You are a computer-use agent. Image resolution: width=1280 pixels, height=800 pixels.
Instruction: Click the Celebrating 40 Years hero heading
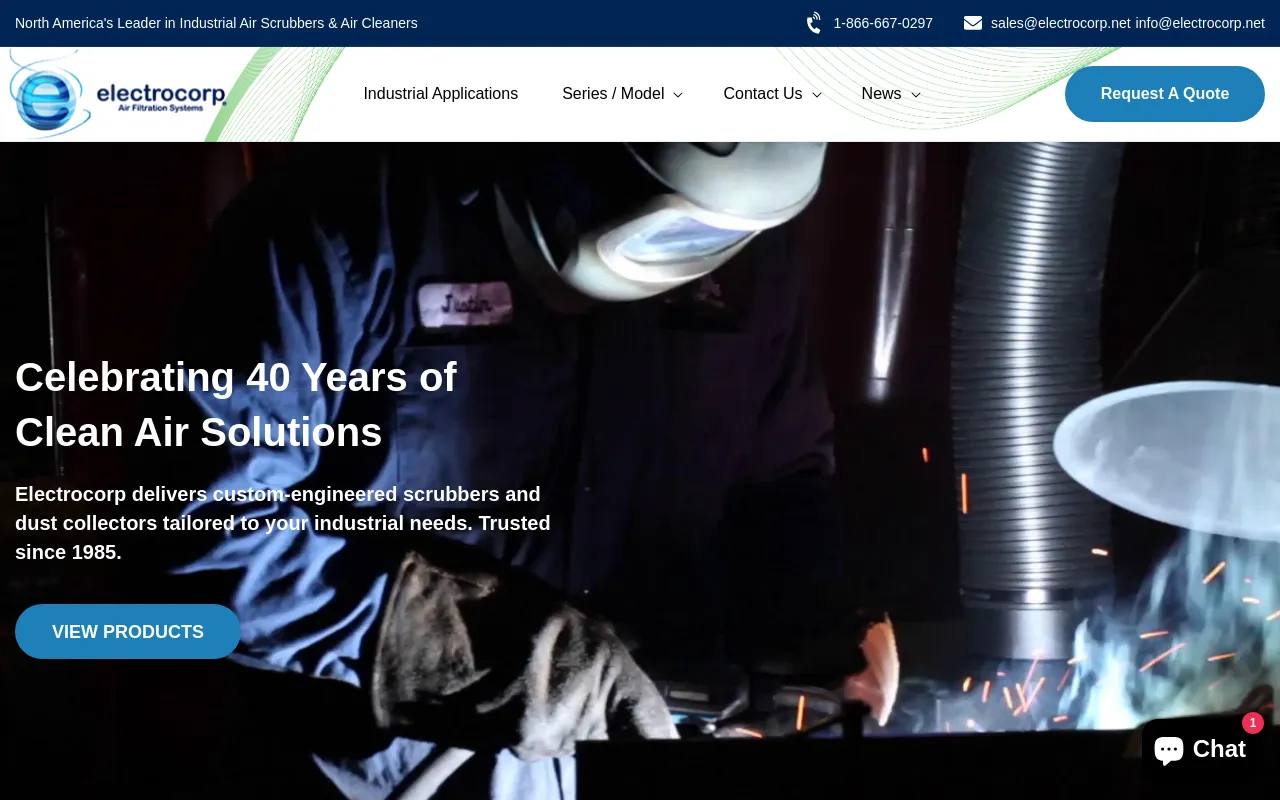pos(236,405)
